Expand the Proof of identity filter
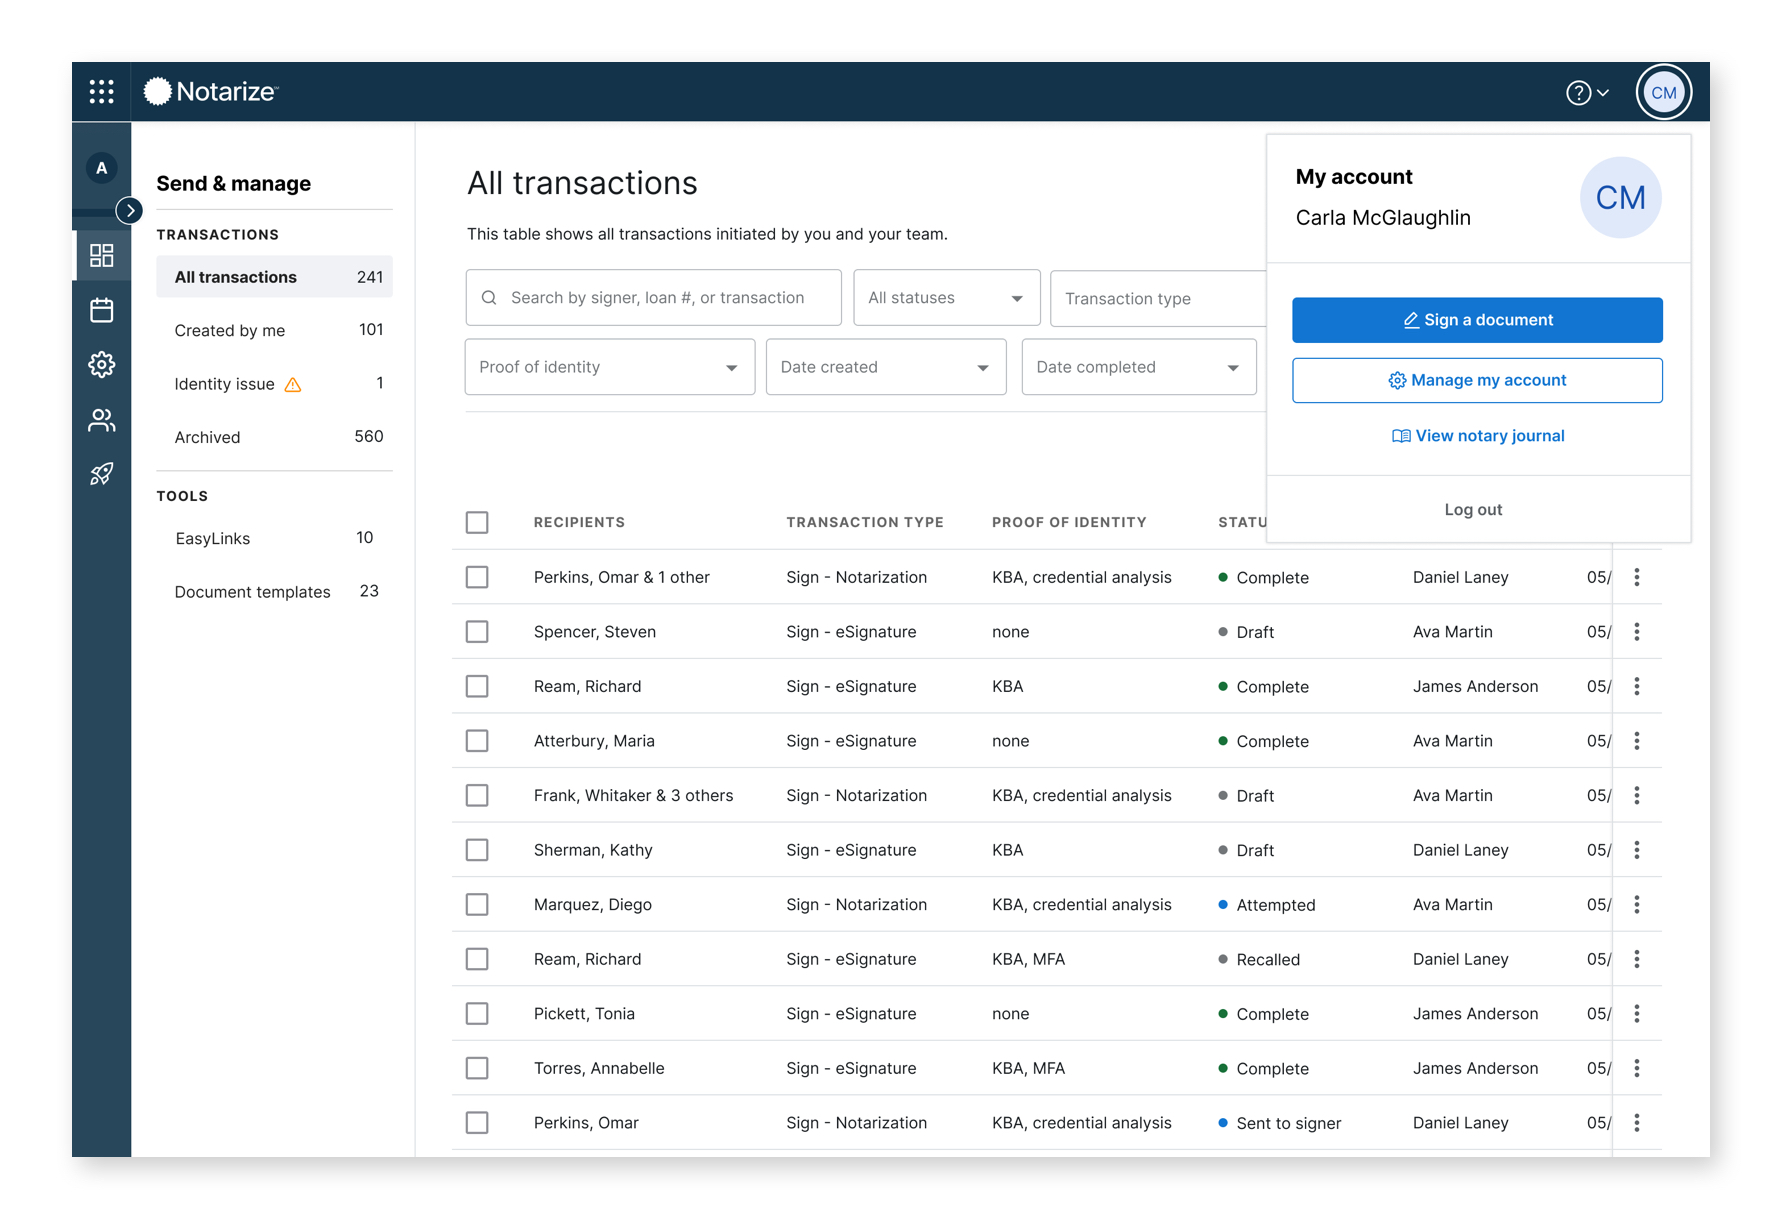Screen dimensions: 1781x1219 tap(609, 366)
